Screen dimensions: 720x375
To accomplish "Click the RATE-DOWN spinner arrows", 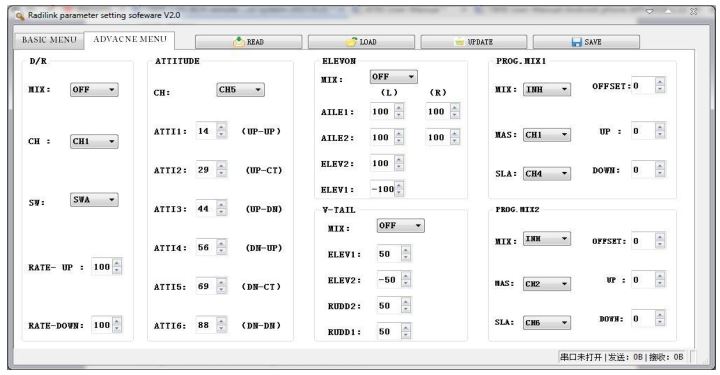I will click(117, 325).
